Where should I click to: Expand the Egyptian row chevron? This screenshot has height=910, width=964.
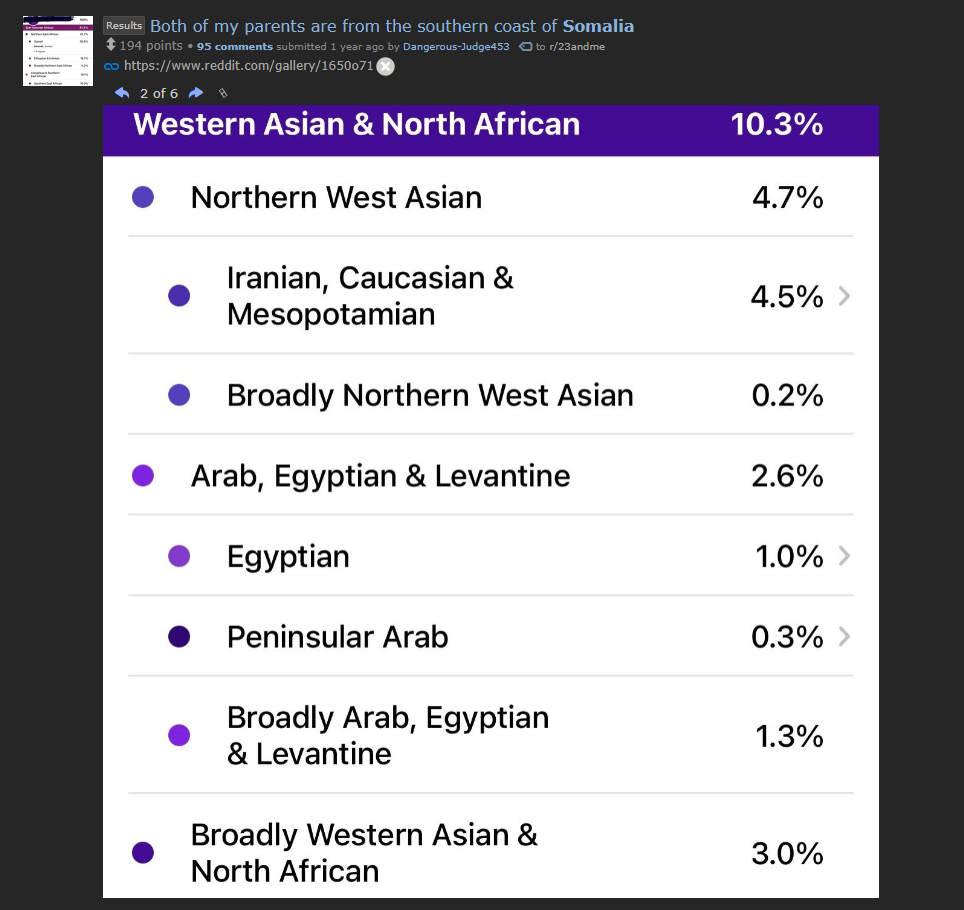(845, 556)
